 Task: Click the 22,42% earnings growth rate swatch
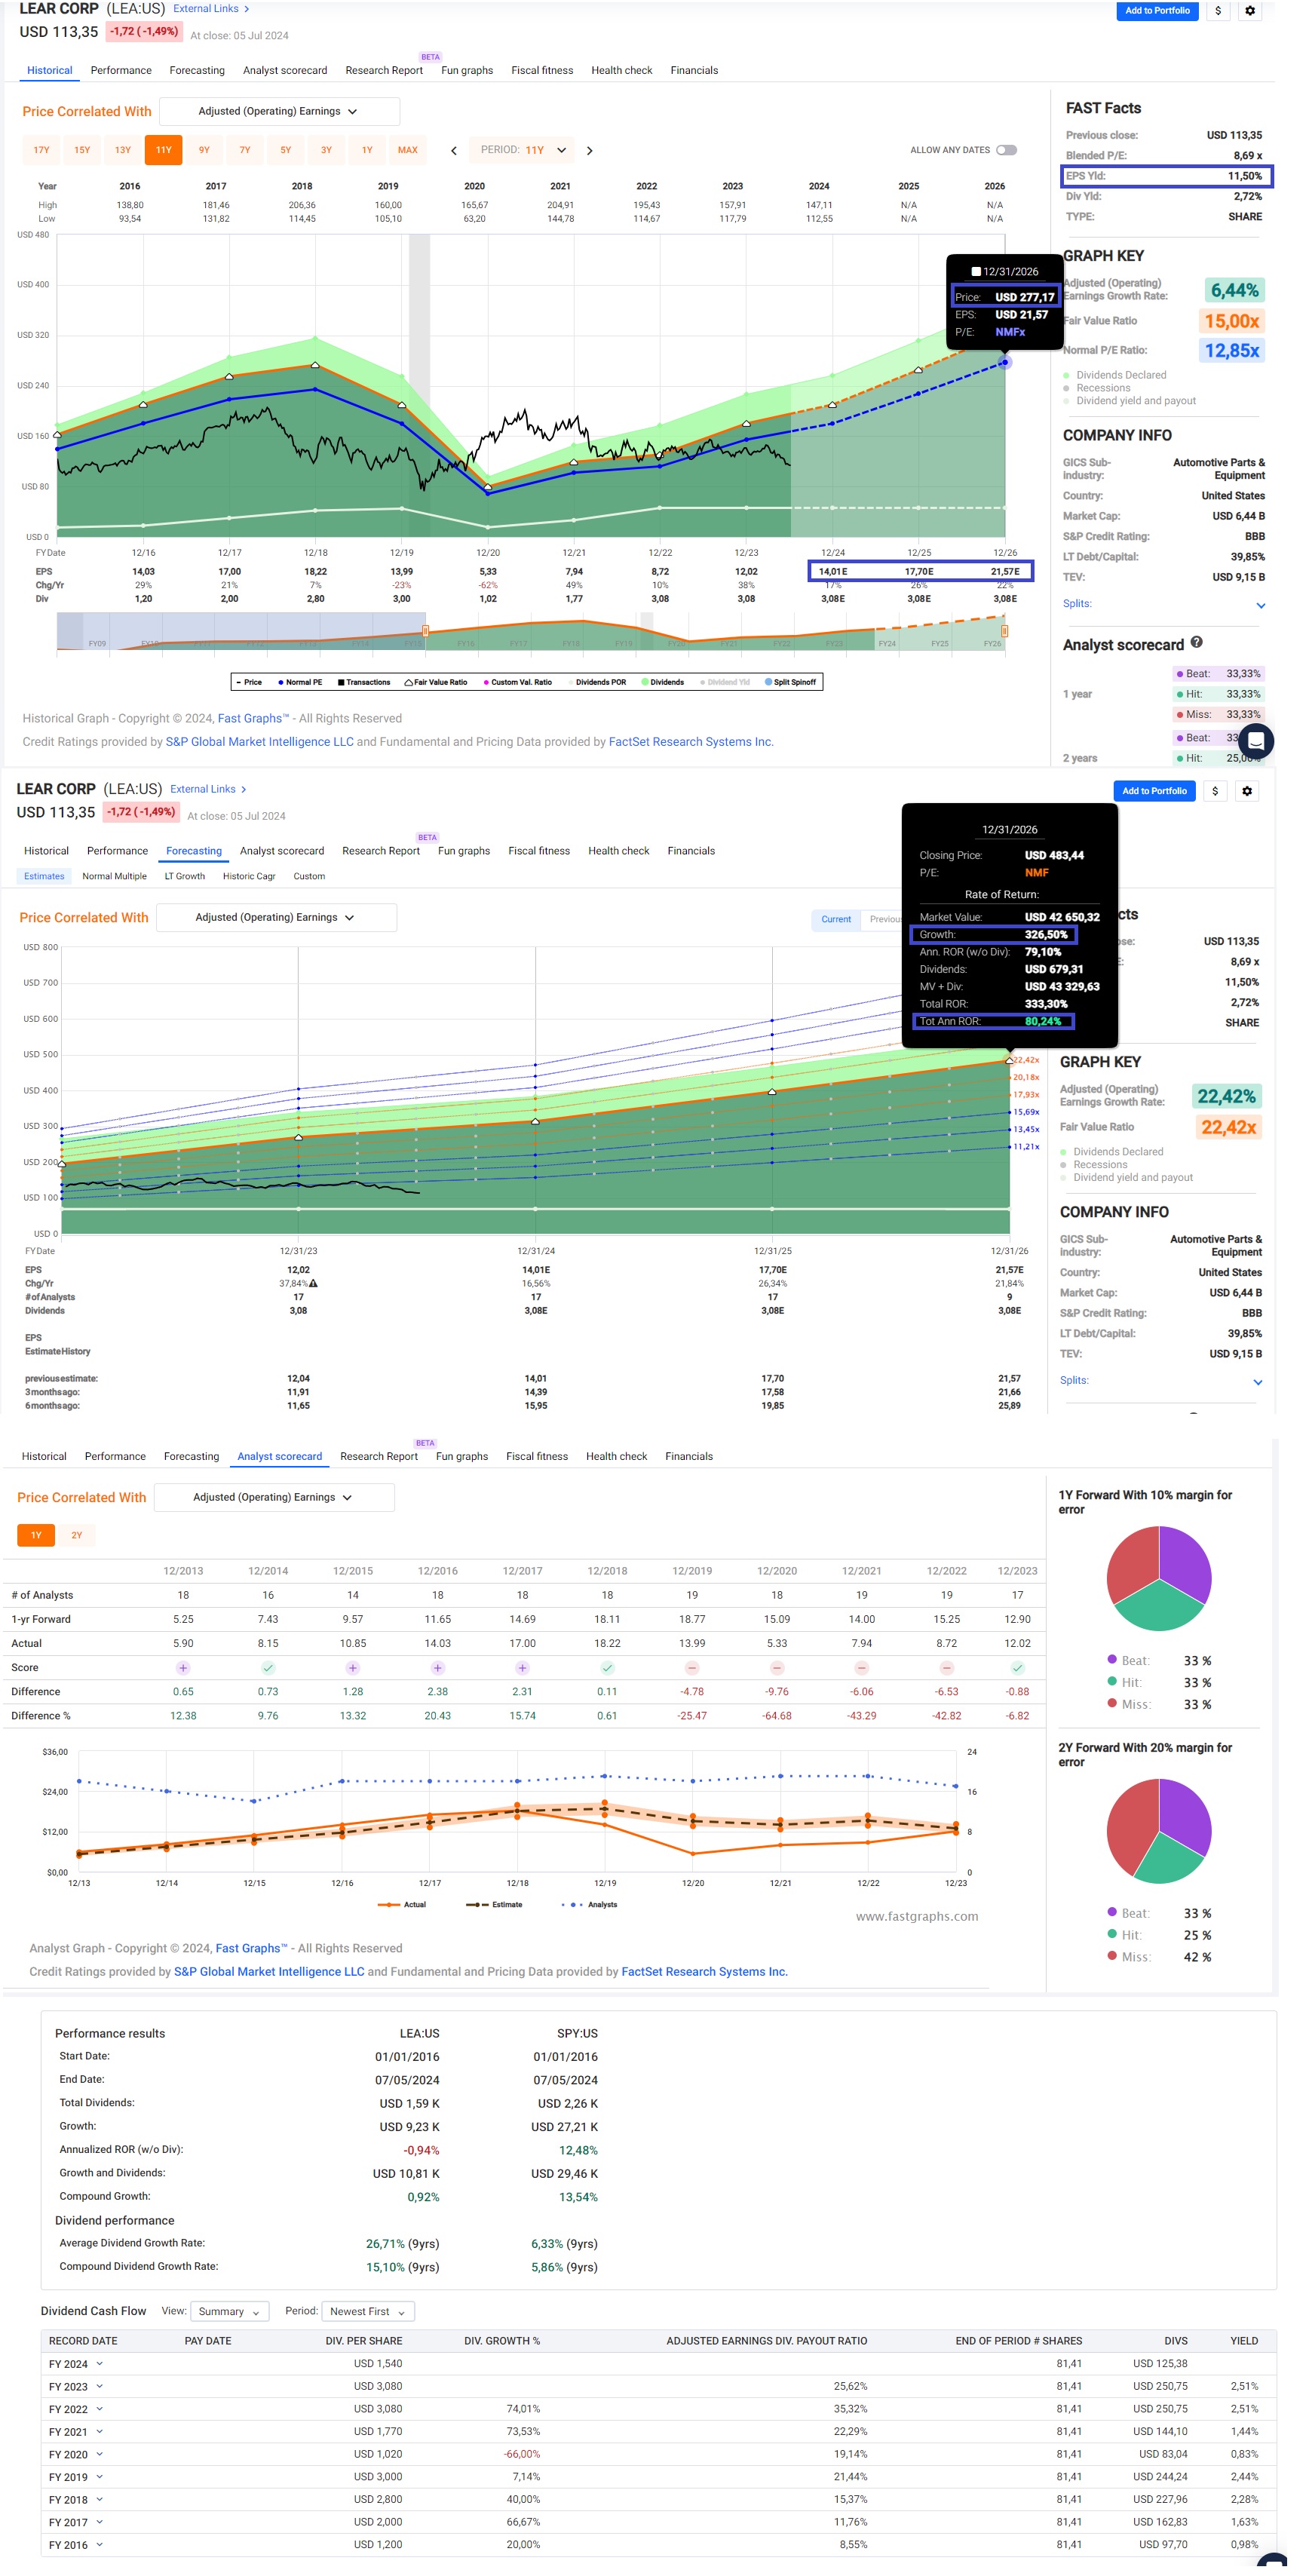point(1227,1096)
